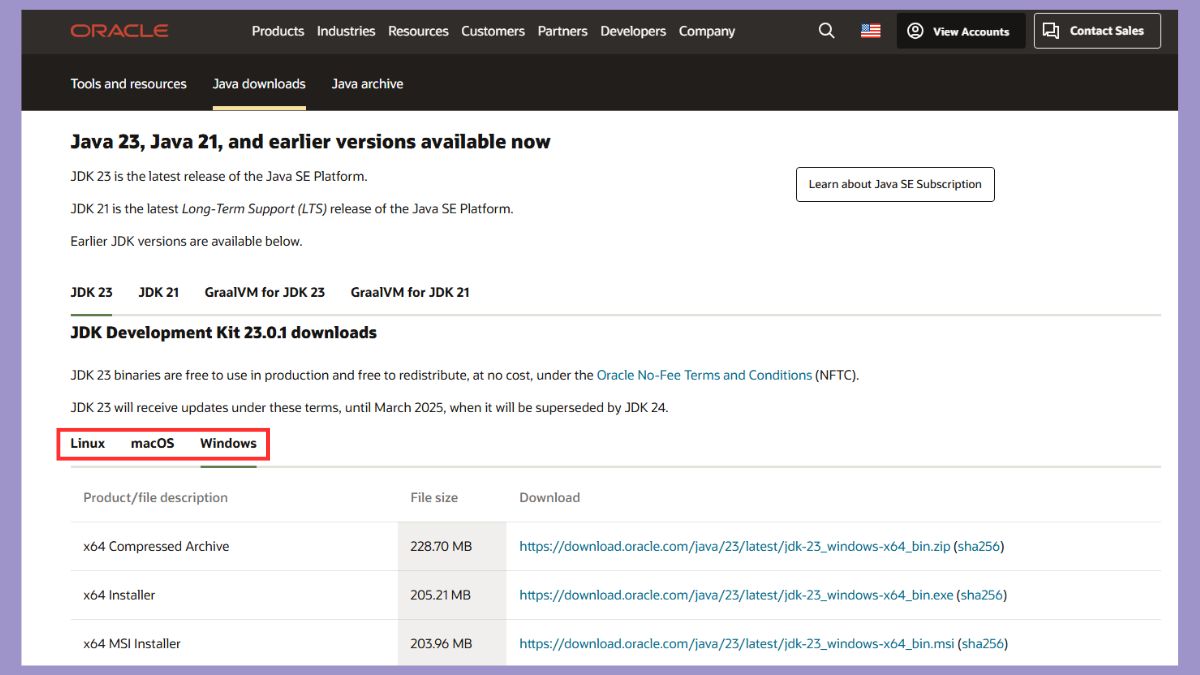Click the File size column header

434,497
